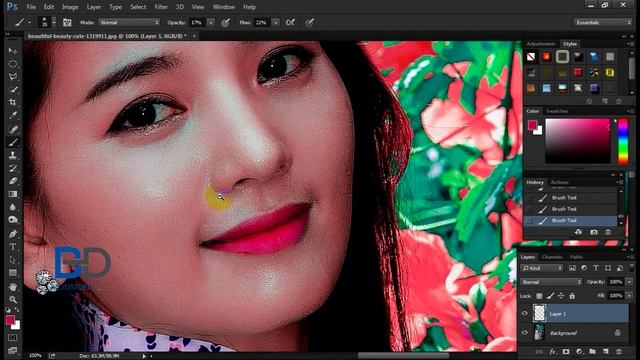The image size is (640, 360).
Task: Create a new fill or adjustment layer
Action: (579, 351)
